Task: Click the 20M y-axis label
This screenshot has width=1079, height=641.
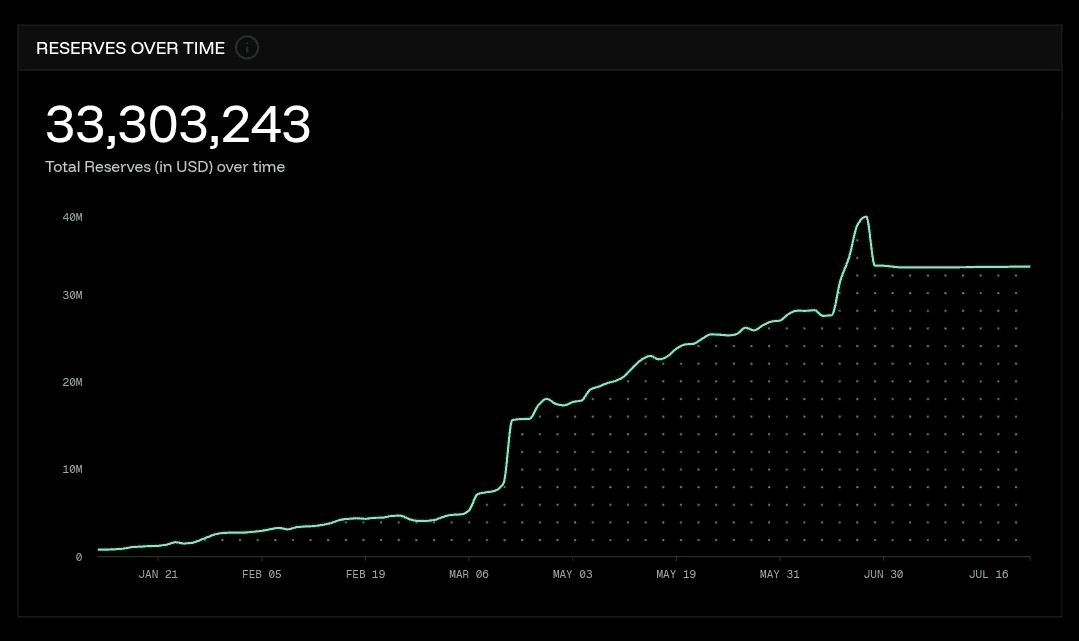Action: coord(72,382)
